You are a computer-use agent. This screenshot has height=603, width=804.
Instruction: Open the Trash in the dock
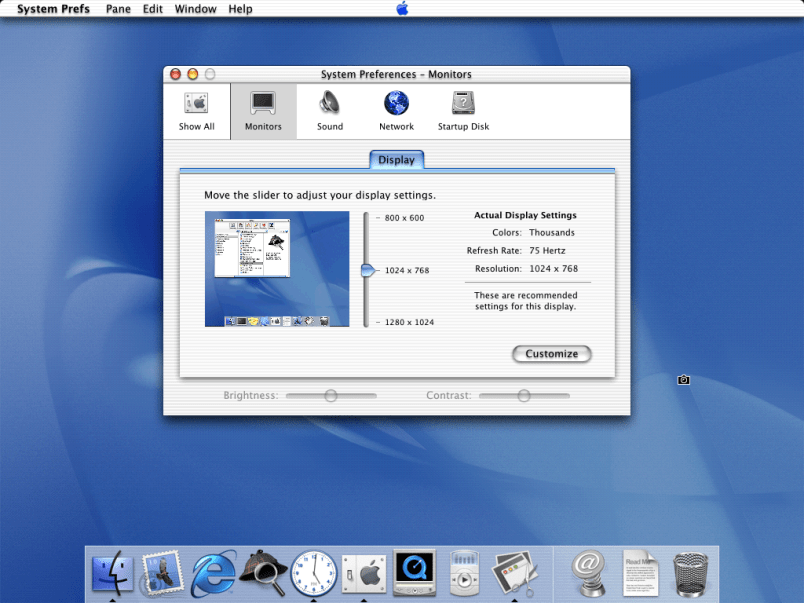coord(691,573)
